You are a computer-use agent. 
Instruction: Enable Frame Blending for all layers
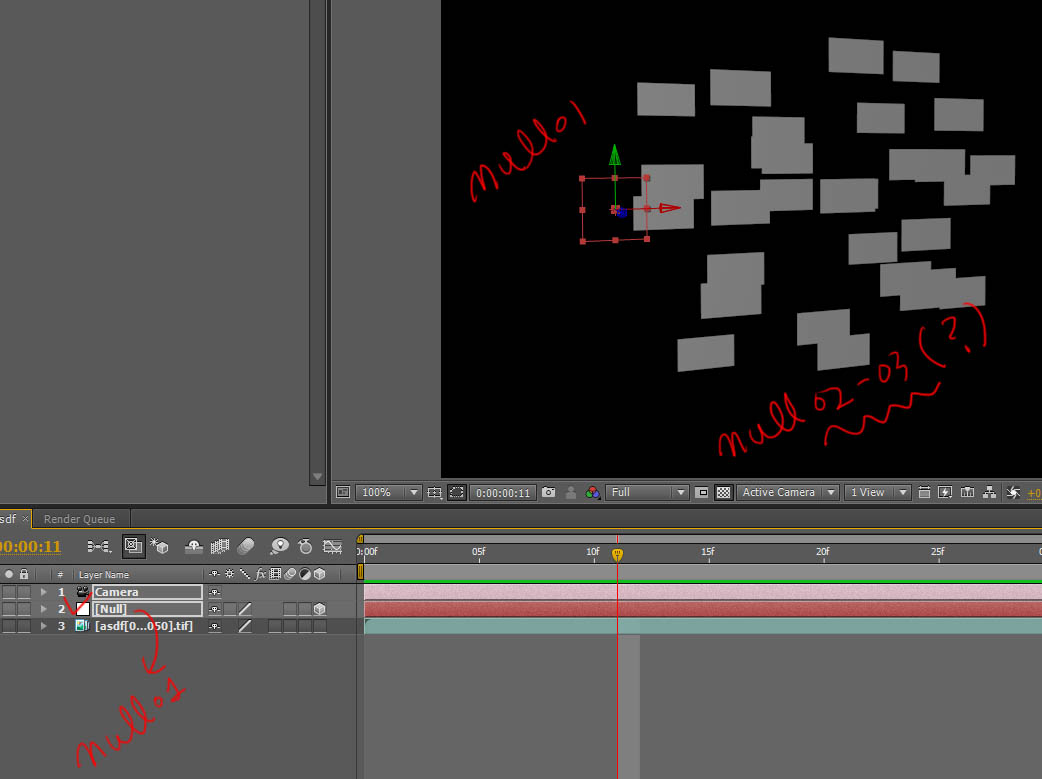[x=219, y=546]
